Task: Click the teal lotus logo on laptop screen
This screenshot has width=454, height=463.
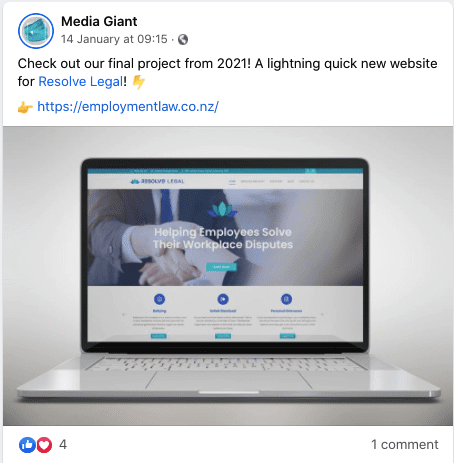Action: click(x=222, y=209)
